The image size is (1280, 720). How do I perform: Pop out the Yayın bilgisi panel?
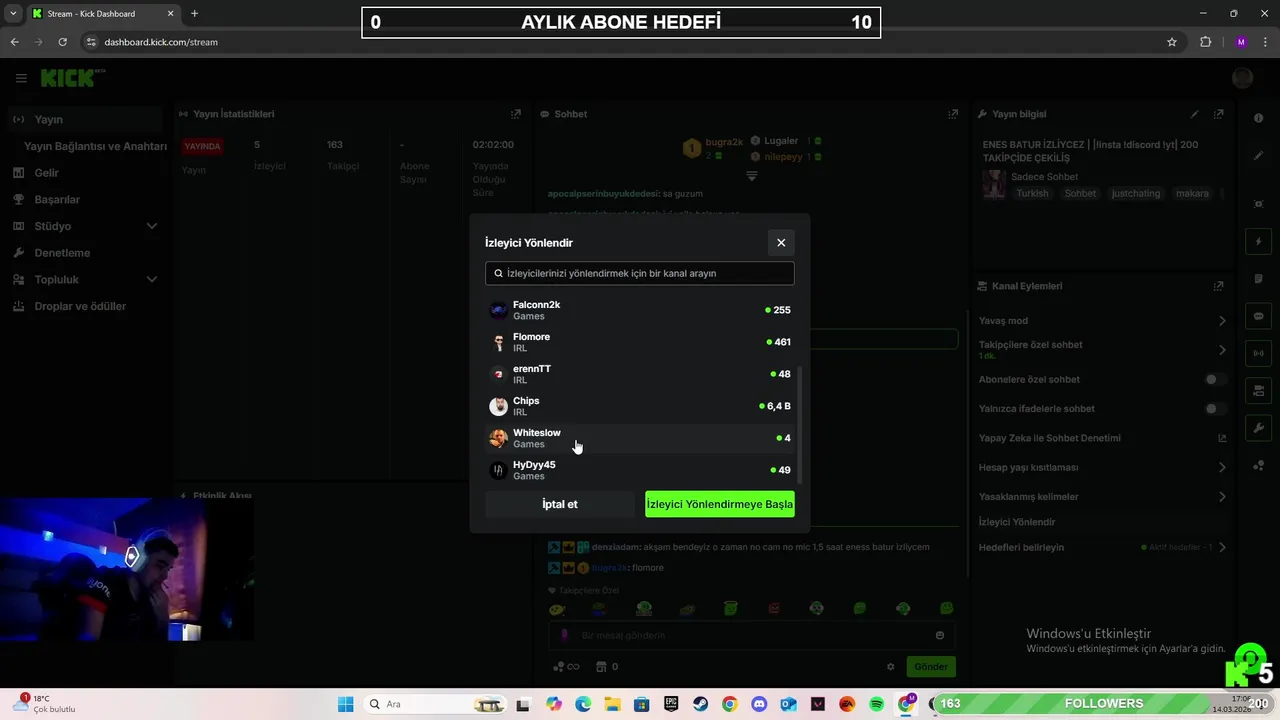(x=1218, y=114)
